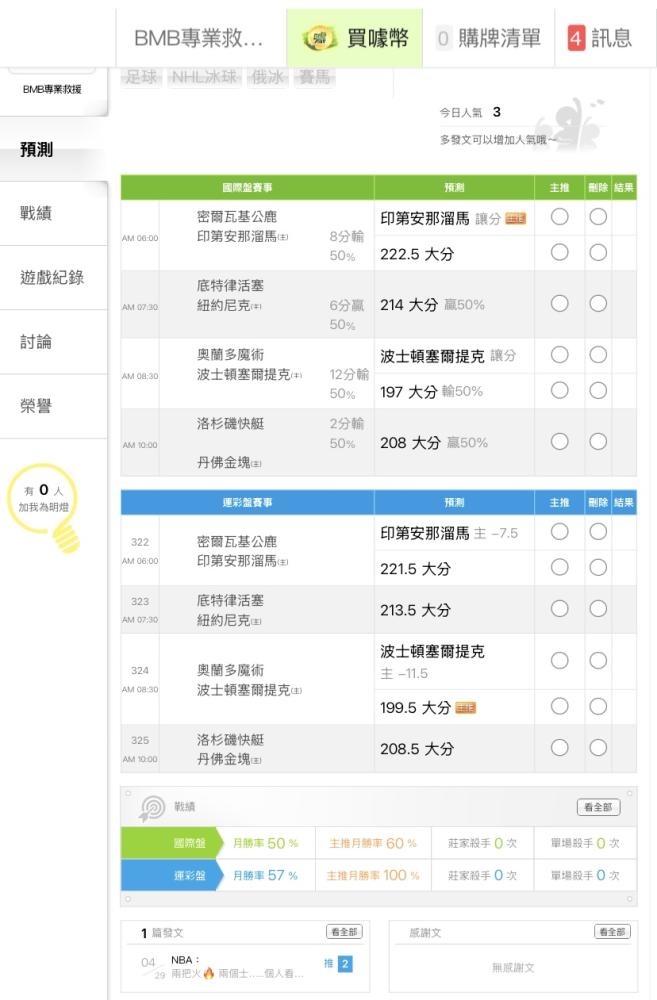Click the blue 2 recommend count badge
Viewport: 657px width, 1000px height.
pyautogui.click(x=345, y=964)
